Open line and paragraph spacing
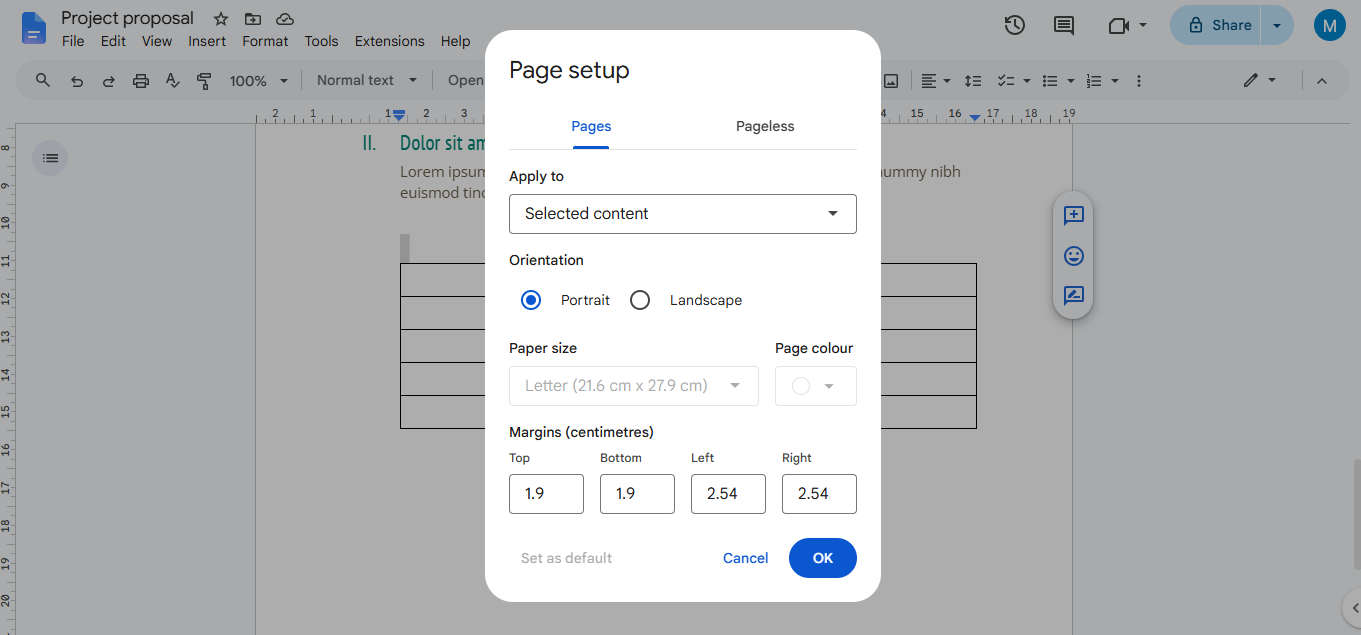 972,81
